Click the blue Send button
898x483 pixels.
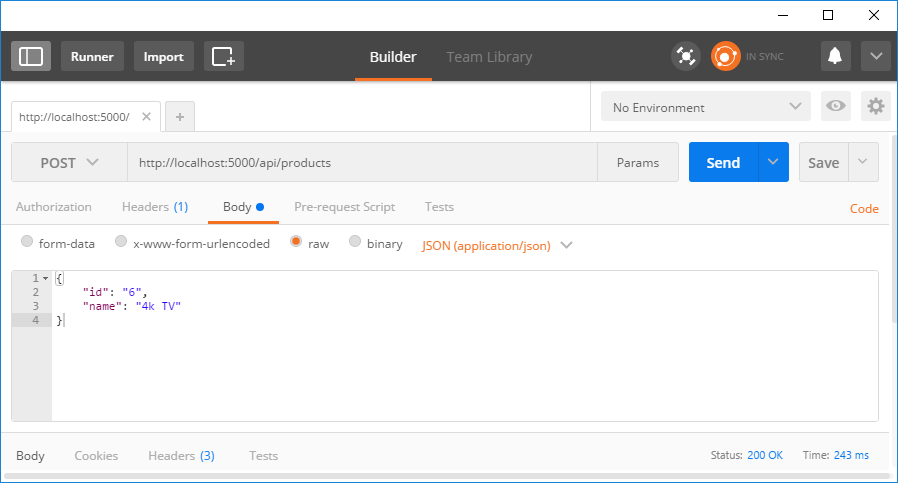point(723,162)
